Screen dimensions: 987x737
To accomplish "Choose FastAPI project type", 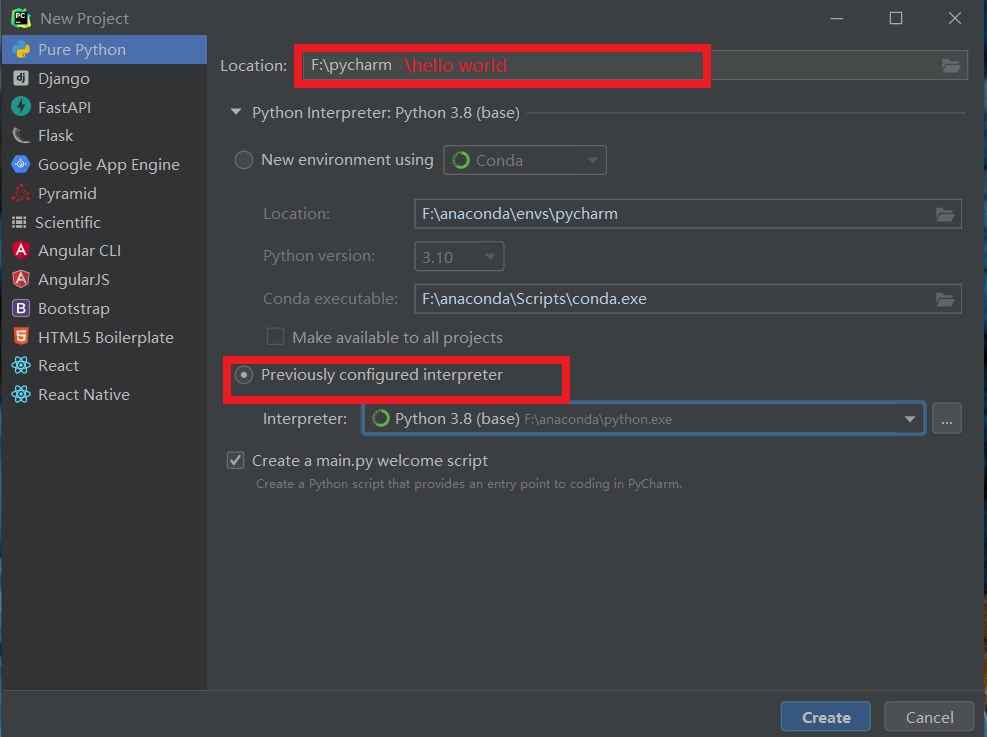I will 104,107.
